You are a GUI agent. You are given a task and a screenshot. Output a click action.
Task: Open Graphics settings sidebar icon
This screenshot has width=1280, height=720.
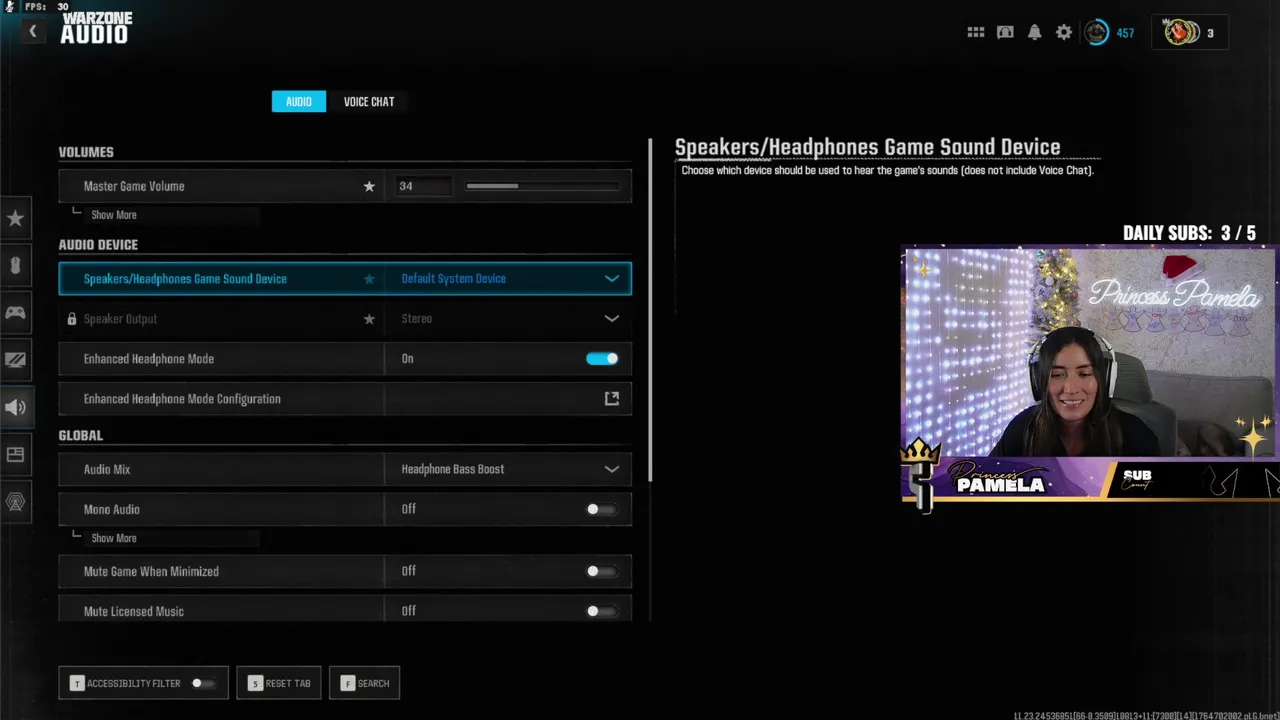click(x=15, y=360)
